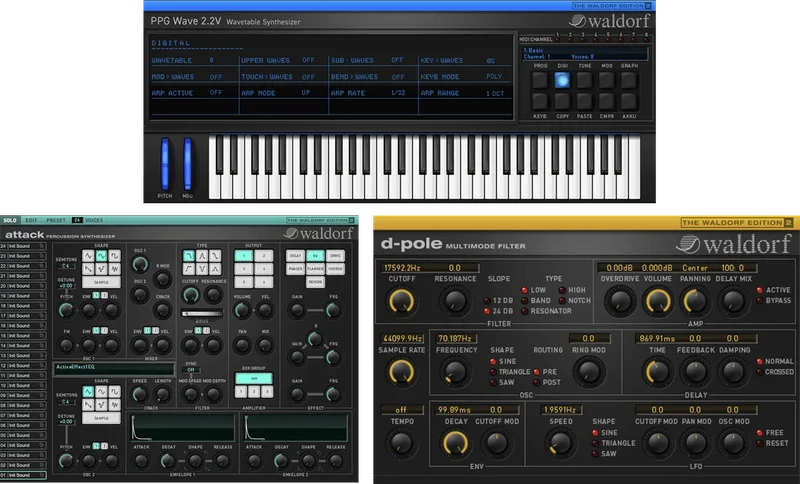Click the REVERB effect button in Attack
The height and width of the screenshot is (484, 800).
(x=315, y=282)
